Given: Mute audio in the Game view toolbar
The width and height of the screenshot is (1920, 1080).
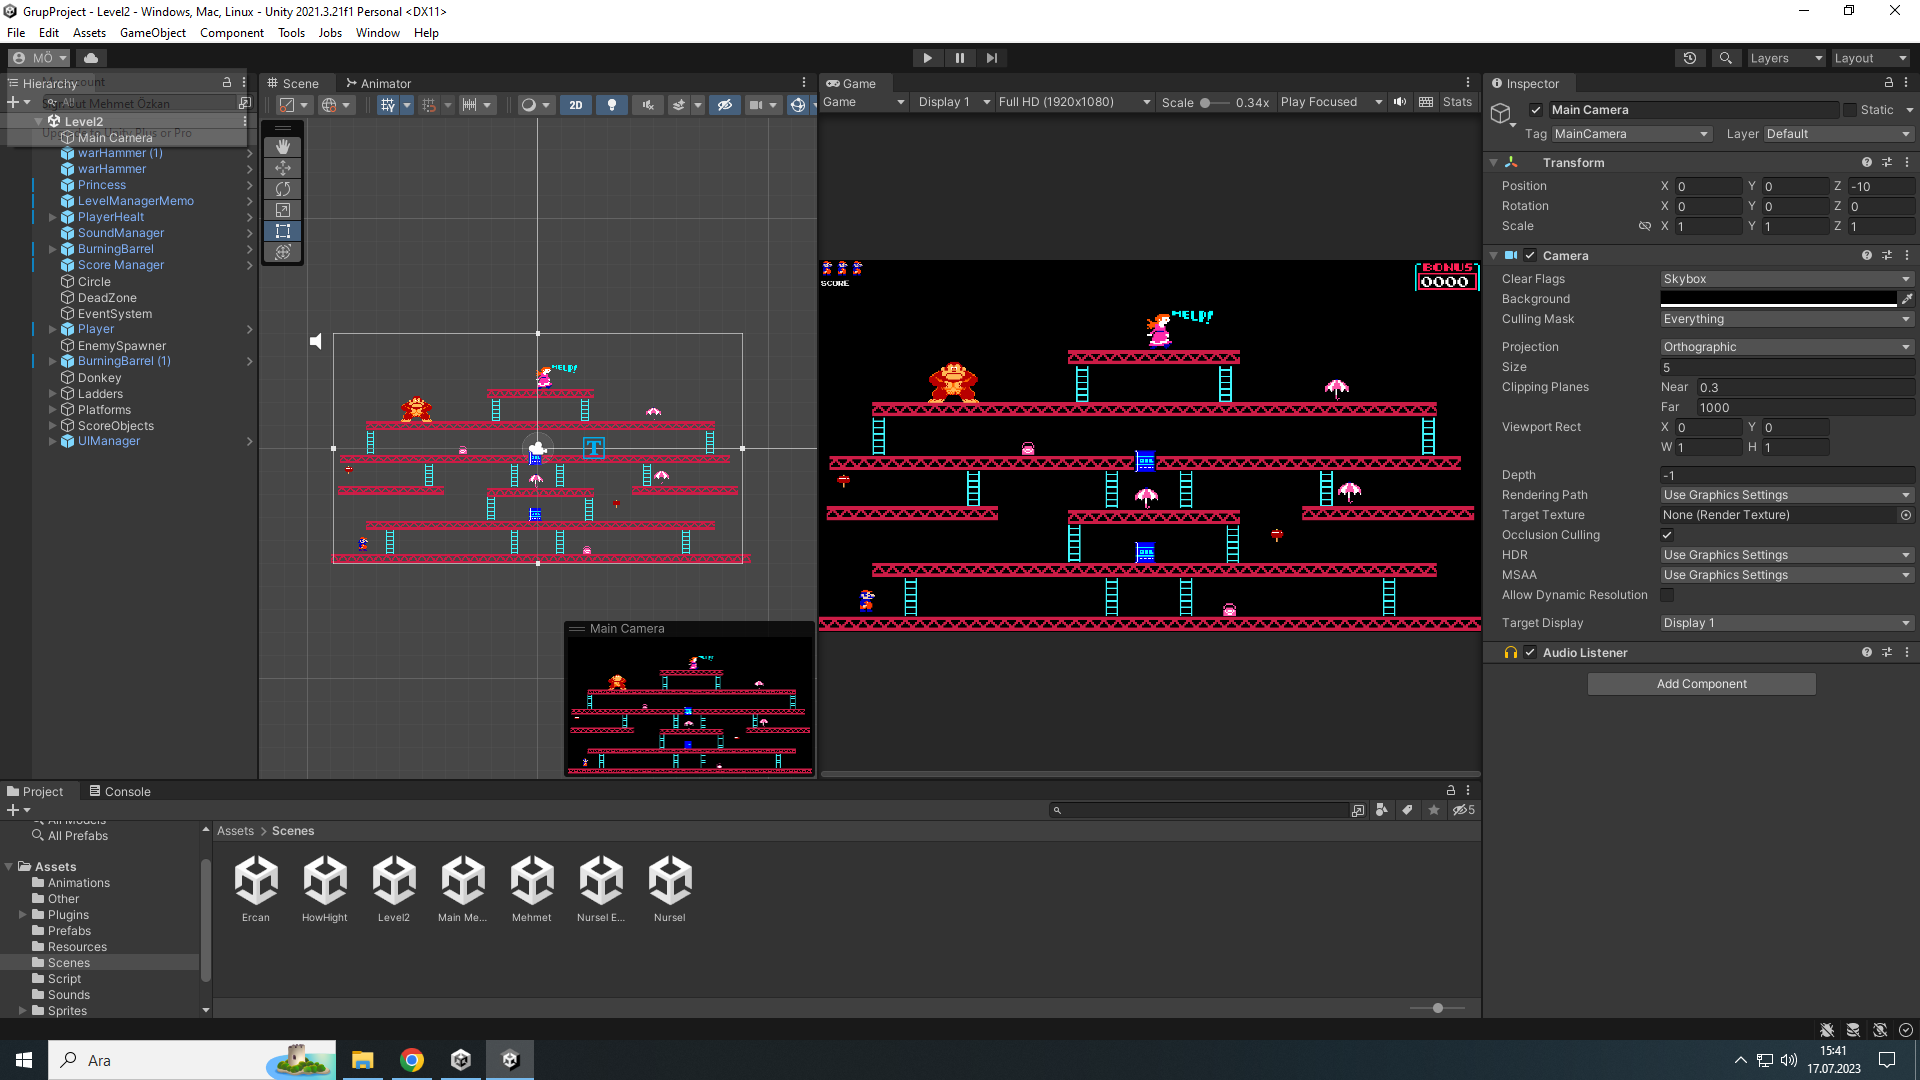Looking at the screenshot, I should coord(1399,101).
